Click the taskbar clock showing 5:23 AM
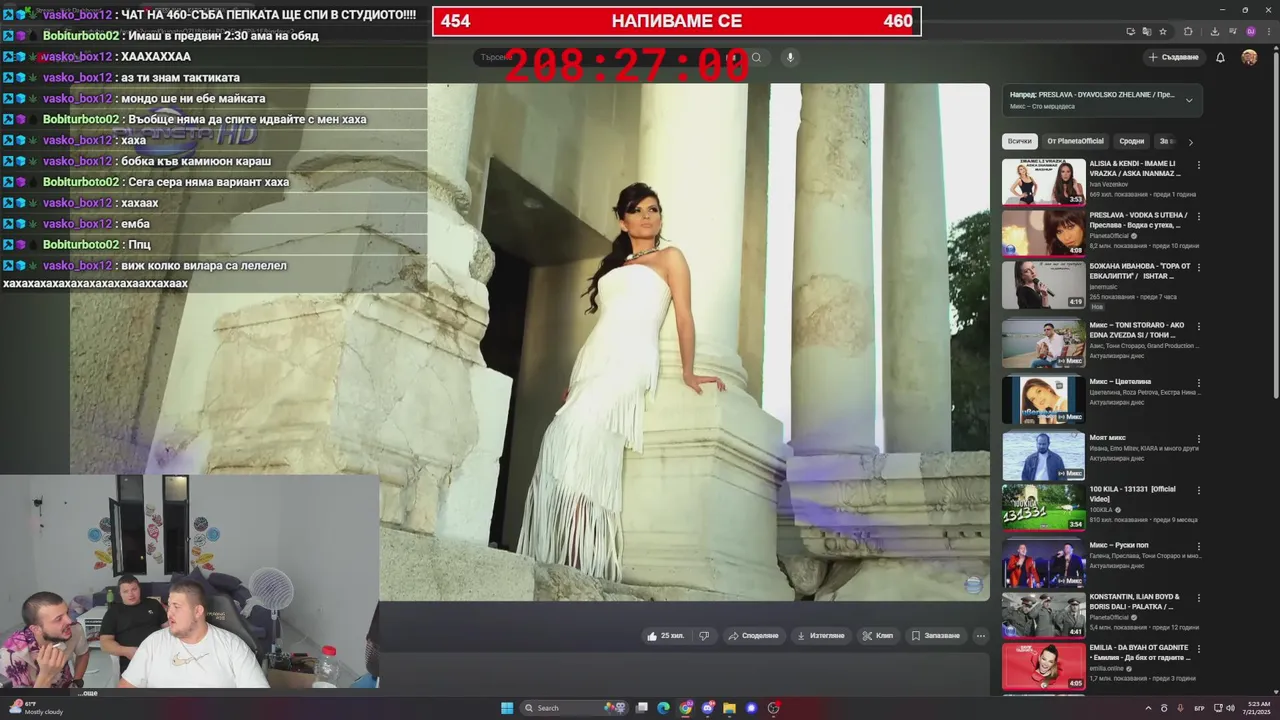This screenshot has width=1280, height=720. (1258, 708)
